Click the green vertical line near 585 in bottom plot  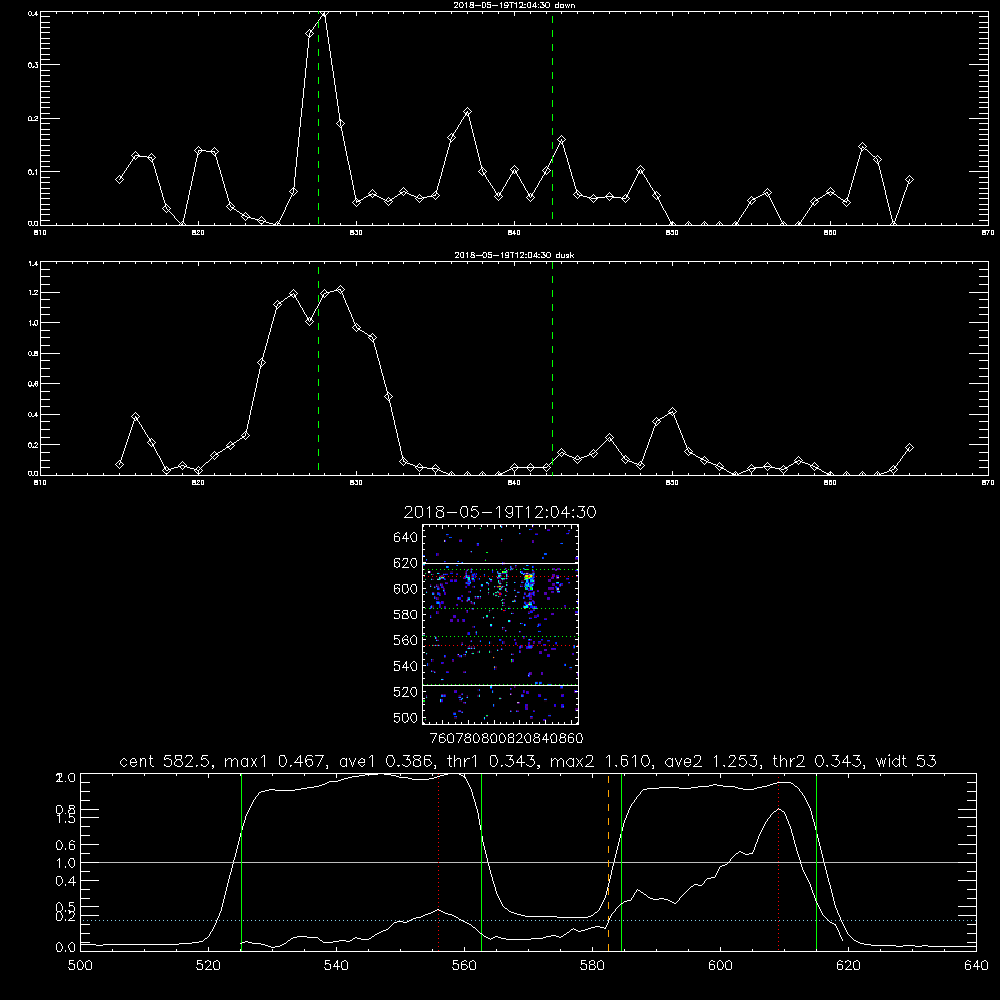[621, 862]
